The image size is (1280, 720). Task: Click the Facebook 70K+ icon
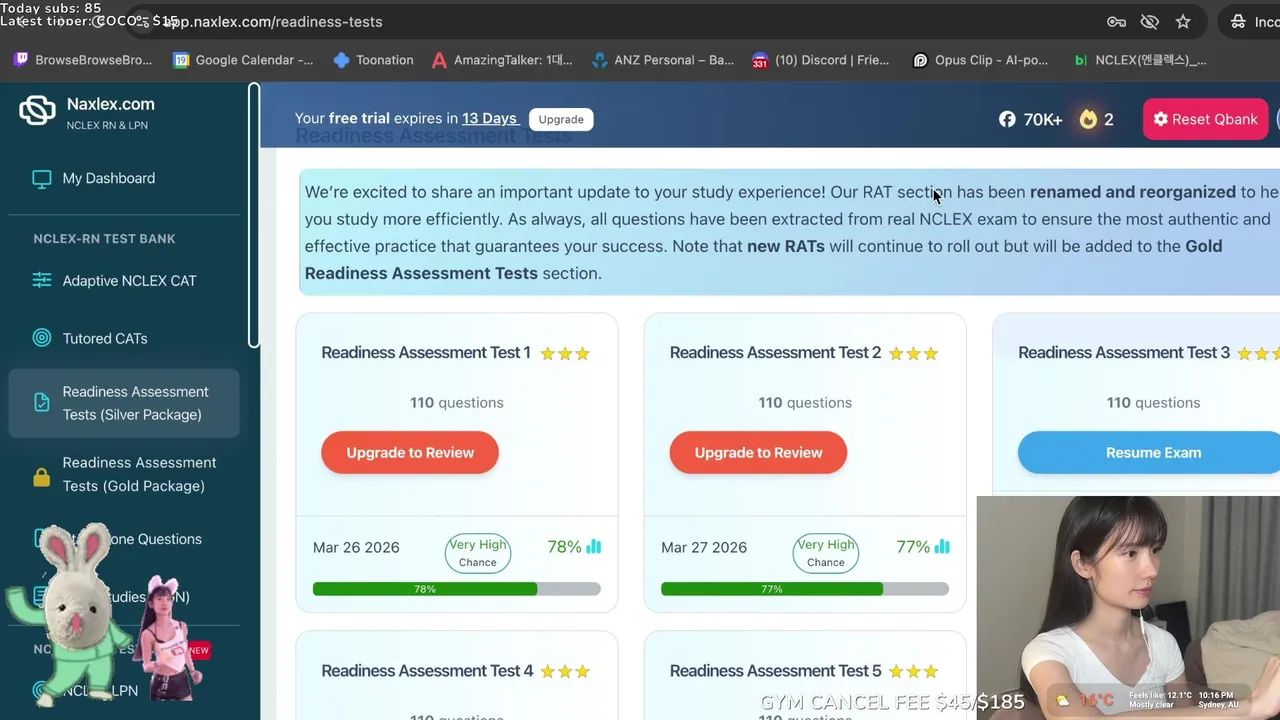[1007, 119]
